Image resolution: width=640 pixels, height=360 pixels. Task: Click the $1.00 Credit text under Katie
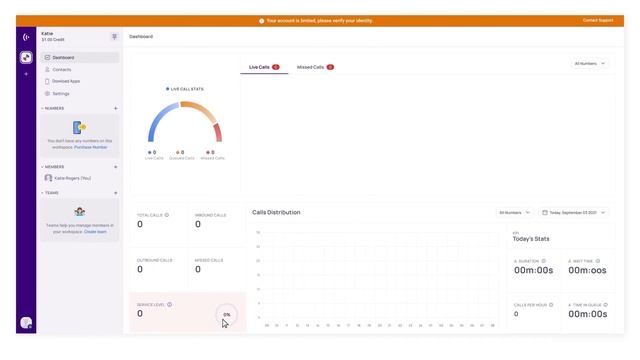point(53,40)
